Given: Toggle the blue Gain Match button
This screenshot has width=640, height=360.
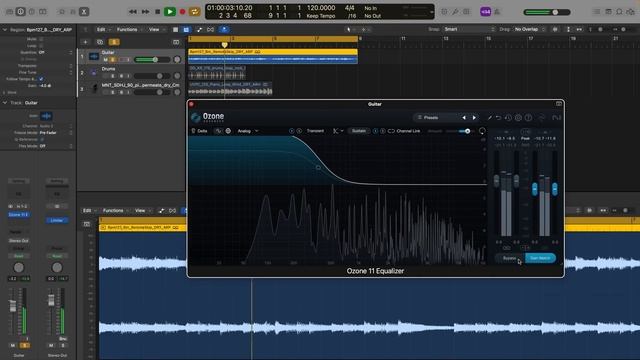Looking at the screenshot, I should [540, 258].
